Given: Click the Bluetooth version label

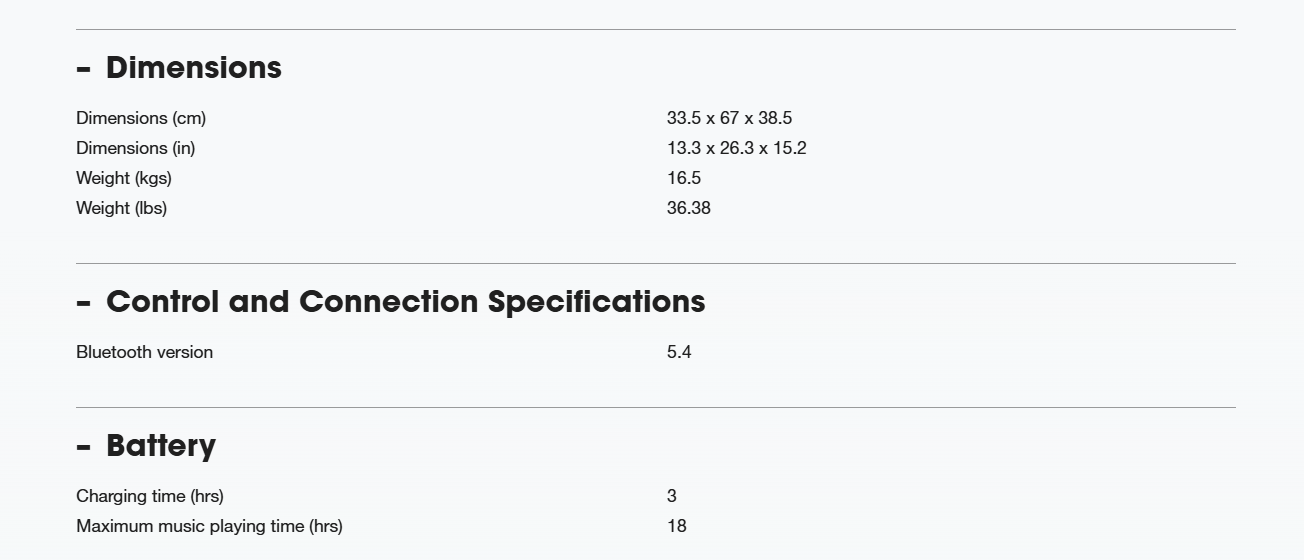Looking at the screenshot, I should pos(144,352).
